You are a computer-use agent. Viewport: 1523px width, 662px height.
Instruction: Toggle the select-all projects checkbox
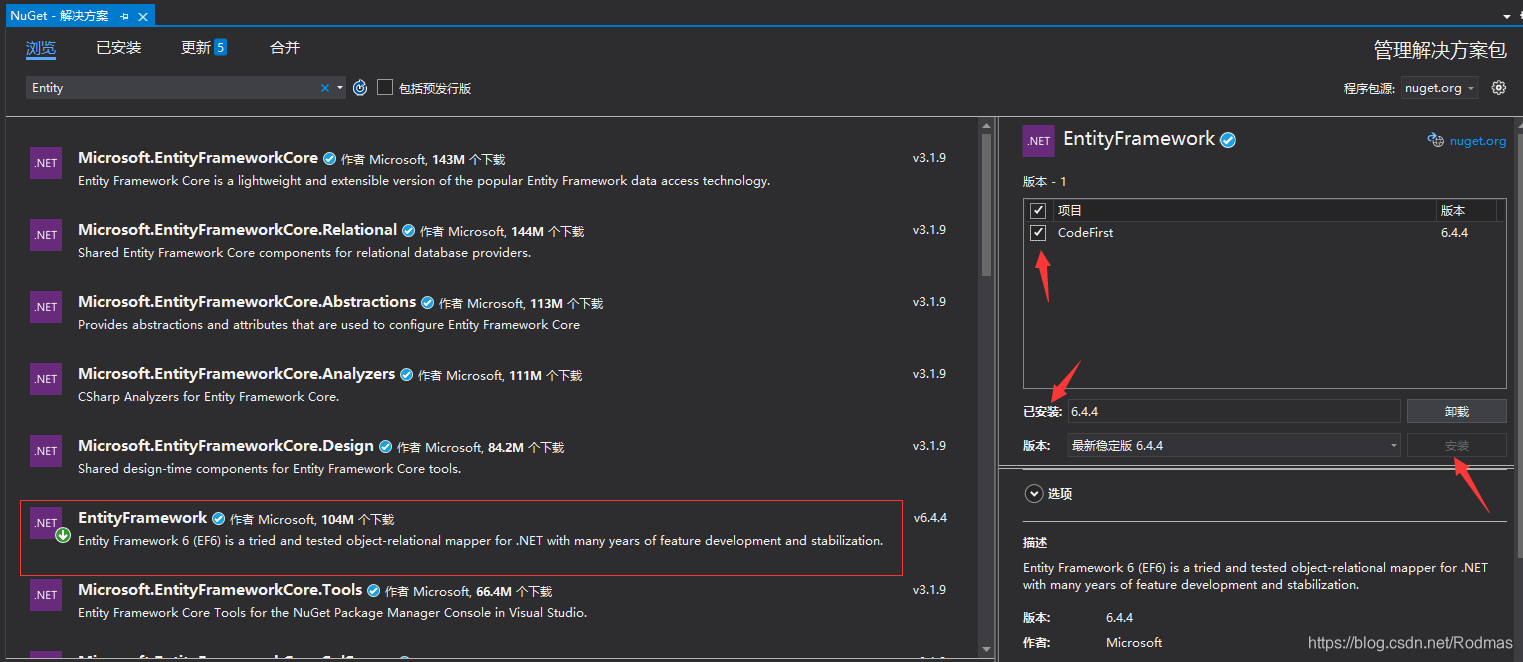[x=1038, y=210]
